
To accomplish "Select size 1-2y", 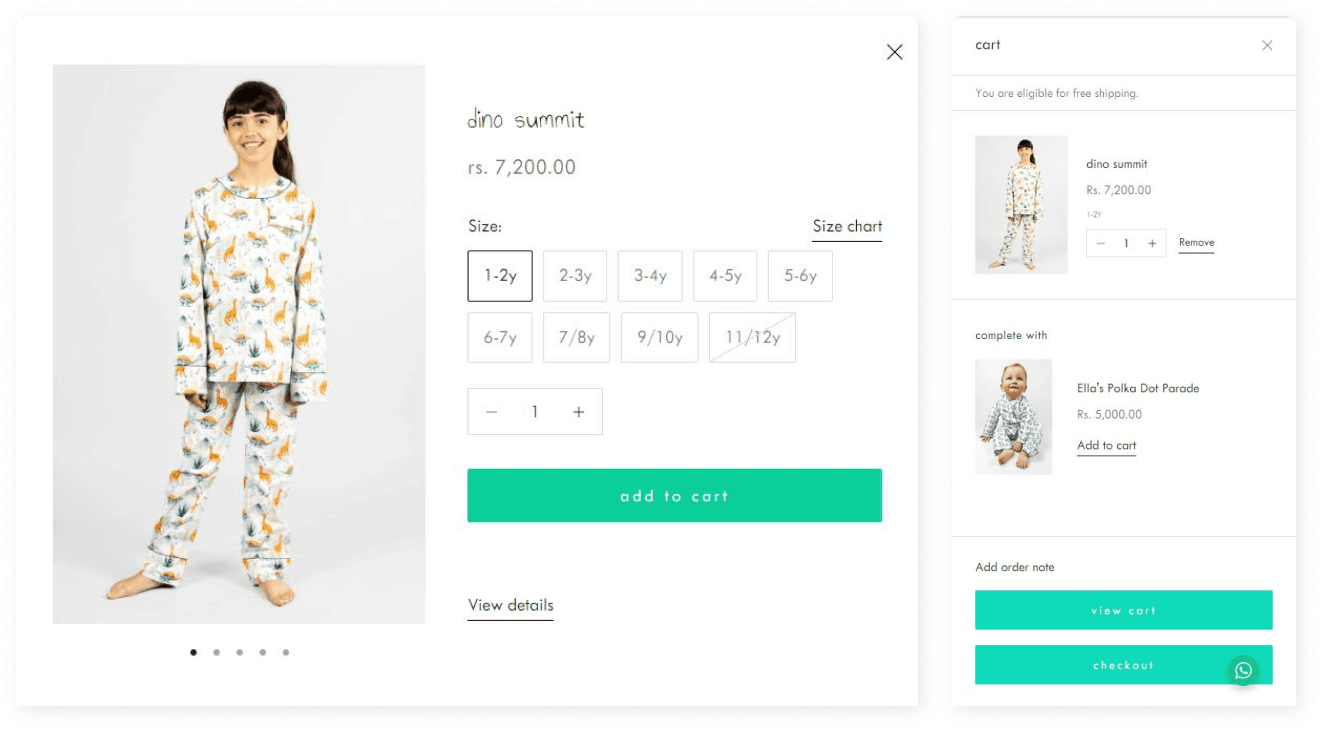I will [500, 276].
